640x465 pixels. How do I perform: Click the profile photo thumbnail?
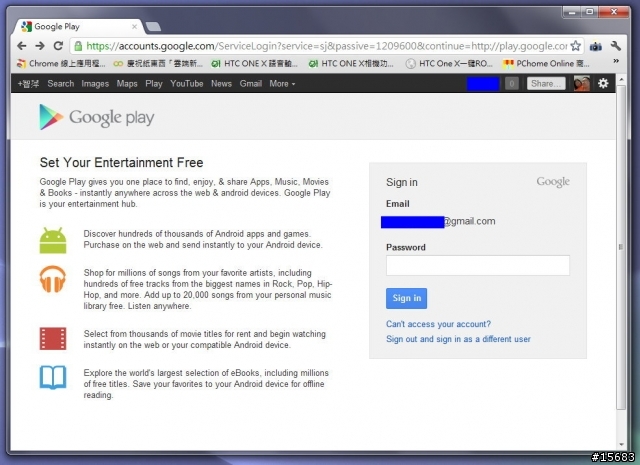pos(582,83)
